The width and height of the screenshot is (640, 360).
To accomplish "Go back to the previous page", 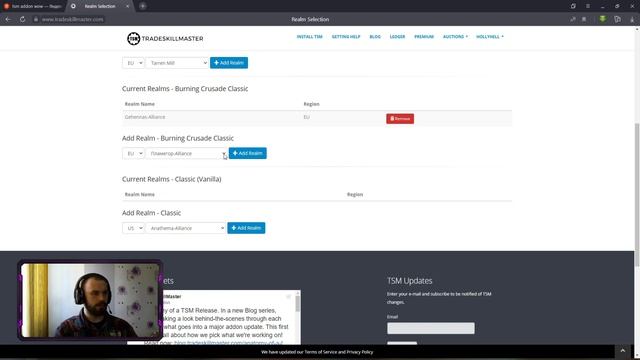I will click(8, 19).
